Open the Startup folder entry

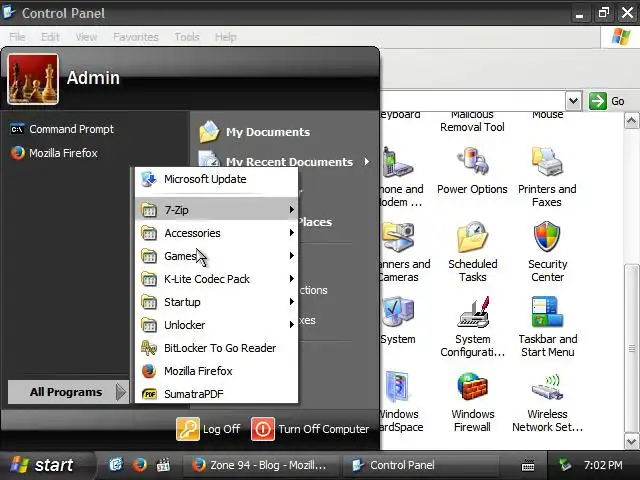(x=216, y=302)
